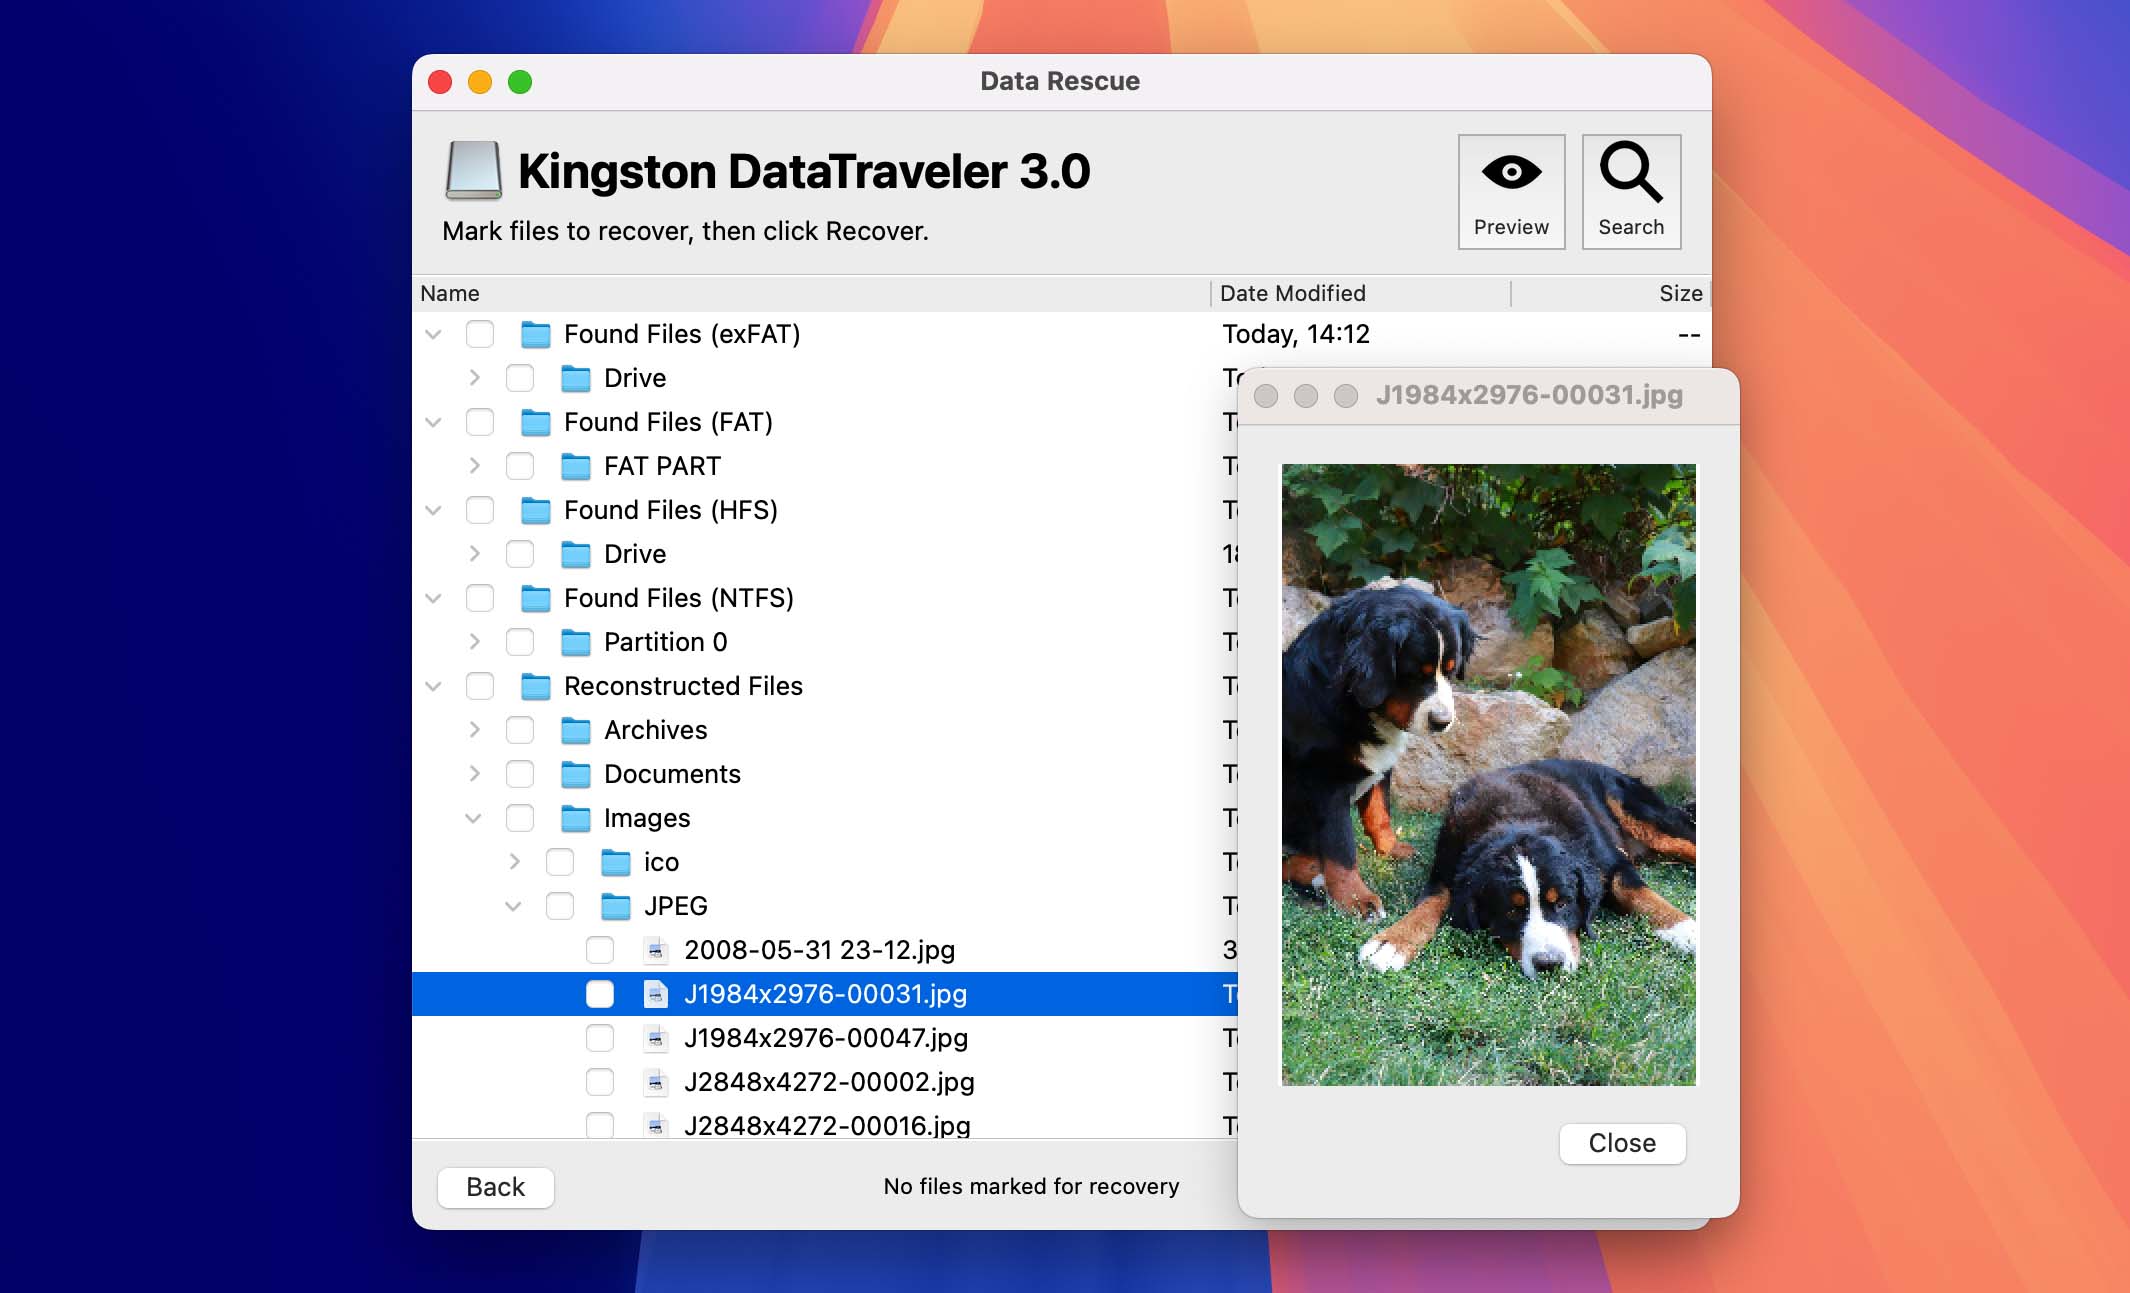Click the Today, 14:12 date cell
Image resolution: width=2130 pixels, height=1293 pixels.
click(x=1296, y=334)
